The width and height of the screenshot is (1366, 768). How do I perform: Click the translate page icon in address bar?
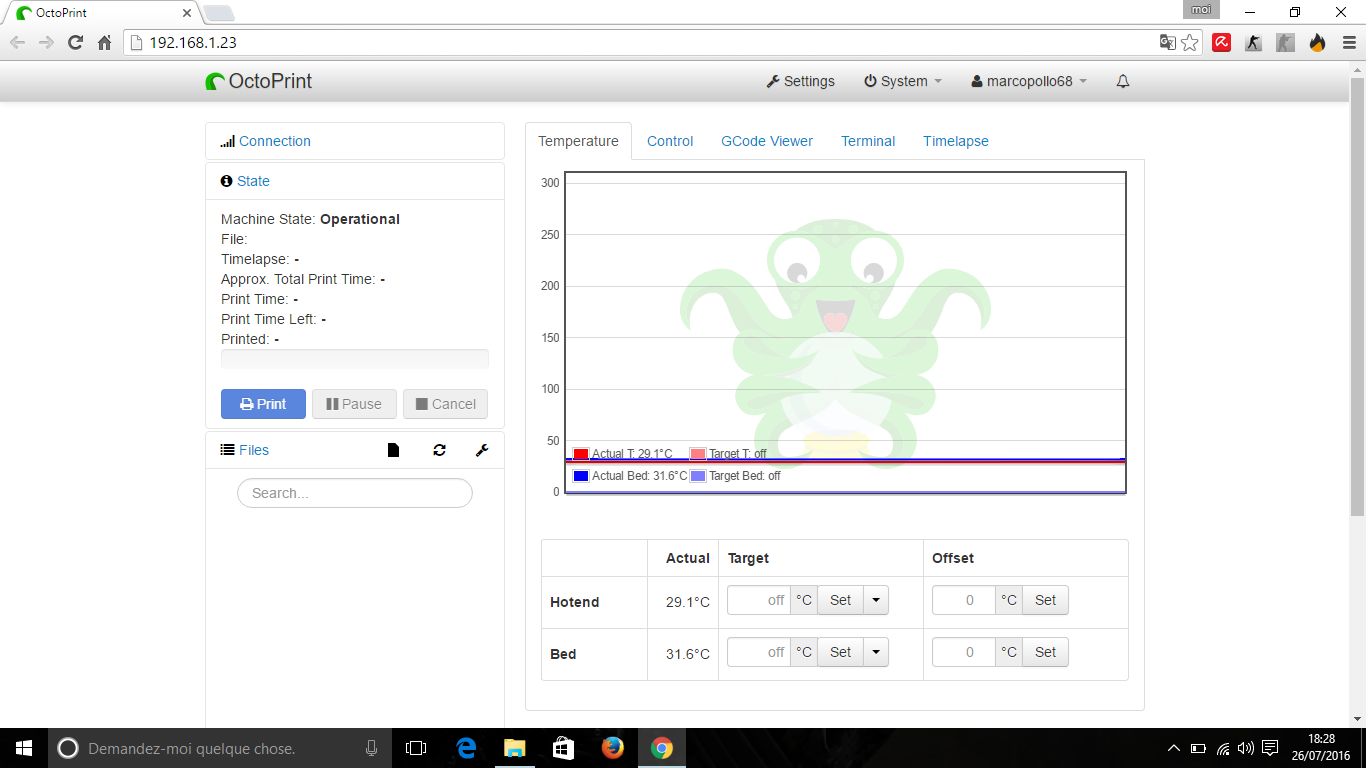tap(1167, 42)
